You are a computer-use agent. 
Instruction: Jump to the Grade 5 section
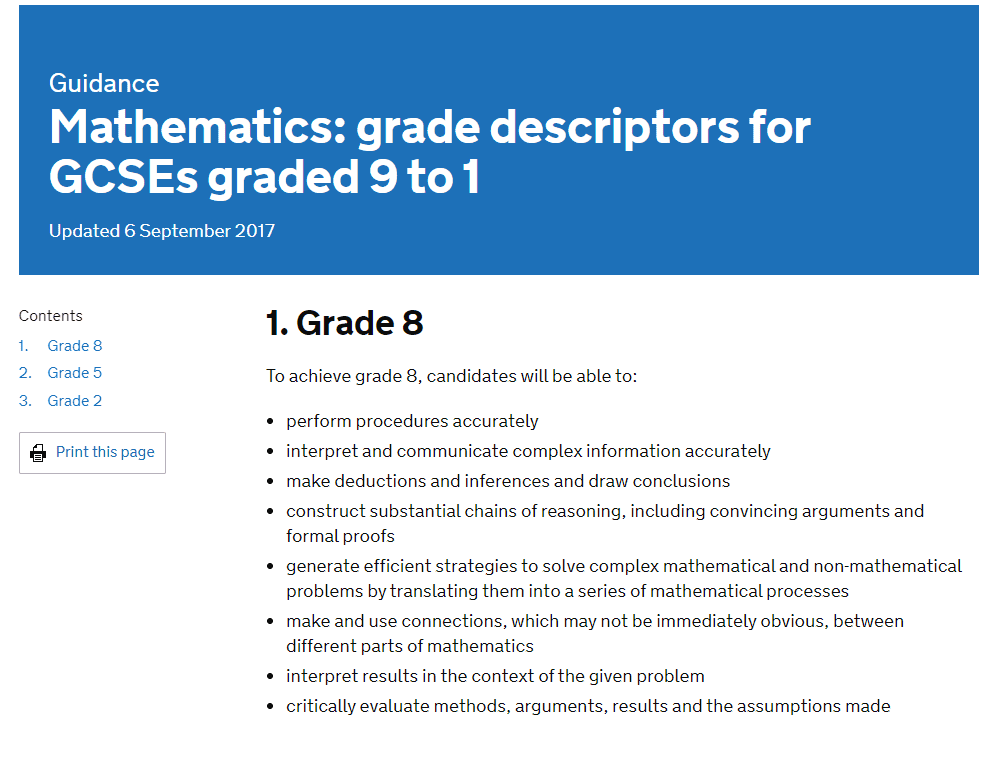coord(74,373)
